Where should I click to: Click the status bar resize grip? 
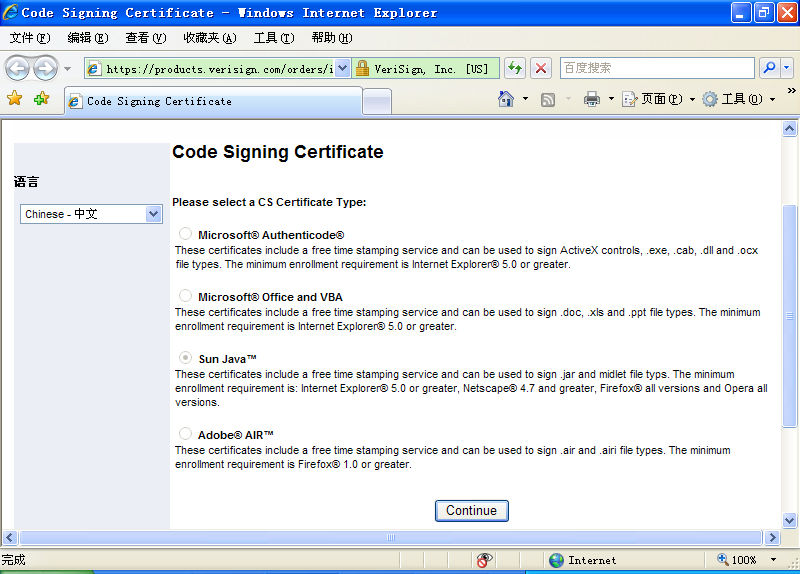click(793, 564)
